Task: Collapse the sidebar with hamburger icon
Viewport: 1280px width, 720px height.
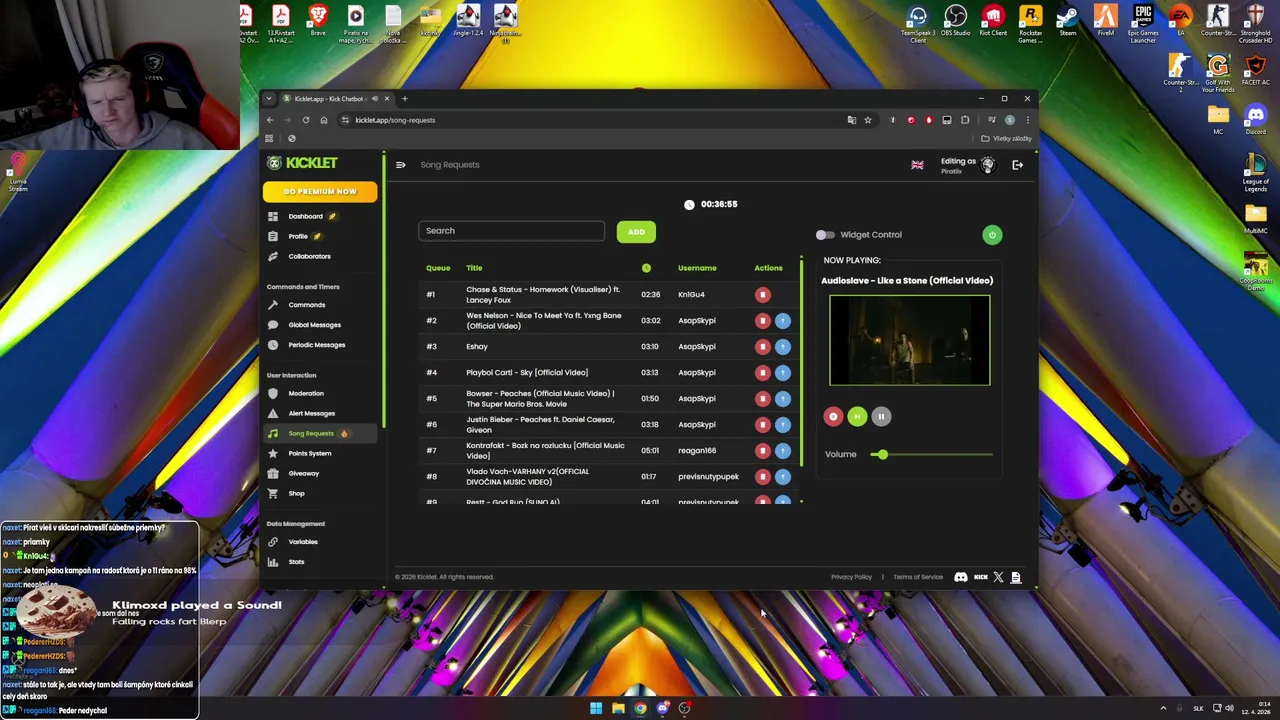Action: (x=400, y=165)
